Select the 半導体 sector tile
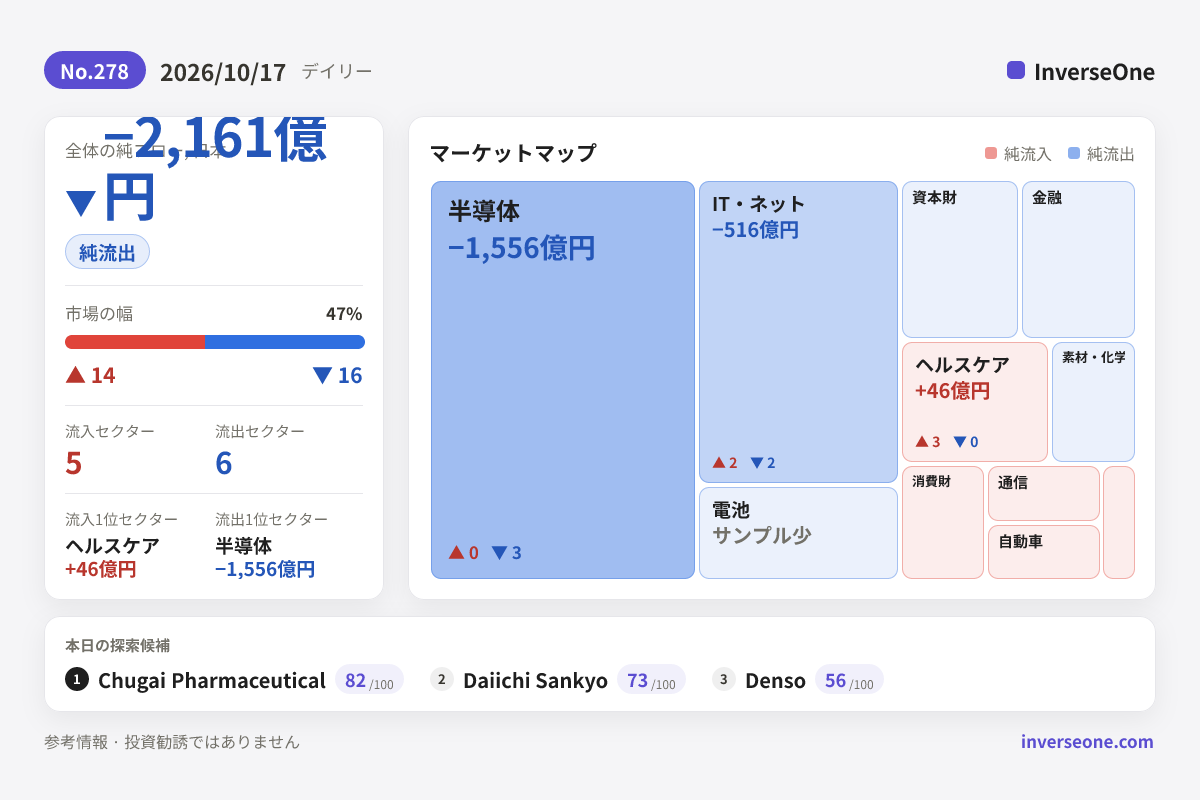 (563, 380)
